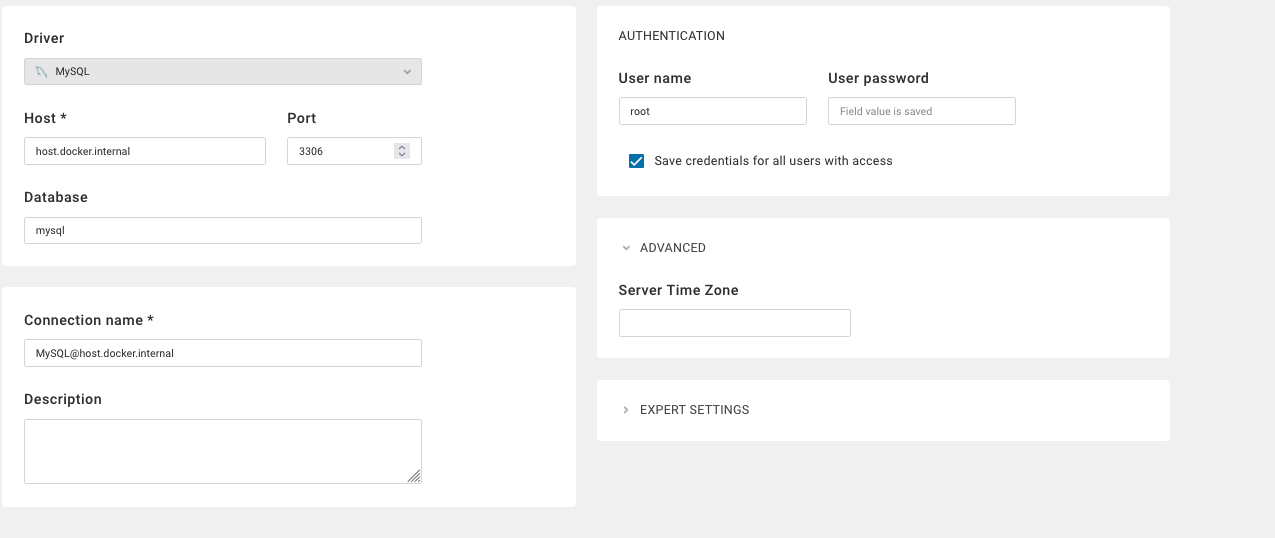Click the User name label
Screen dimensions: 1275x538
tap(655, 78)
